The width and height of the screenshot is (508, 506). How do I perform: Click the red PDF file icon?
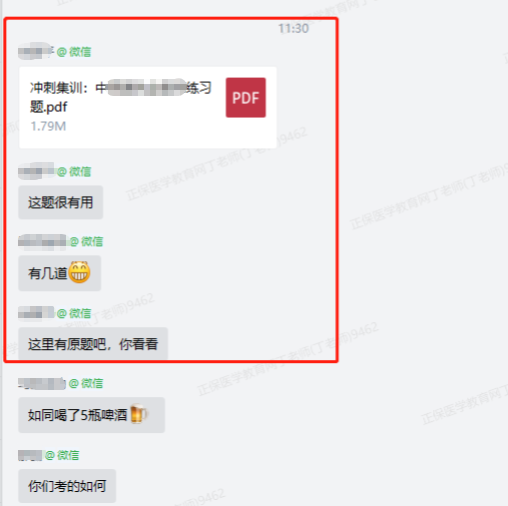tap(246, 98)
